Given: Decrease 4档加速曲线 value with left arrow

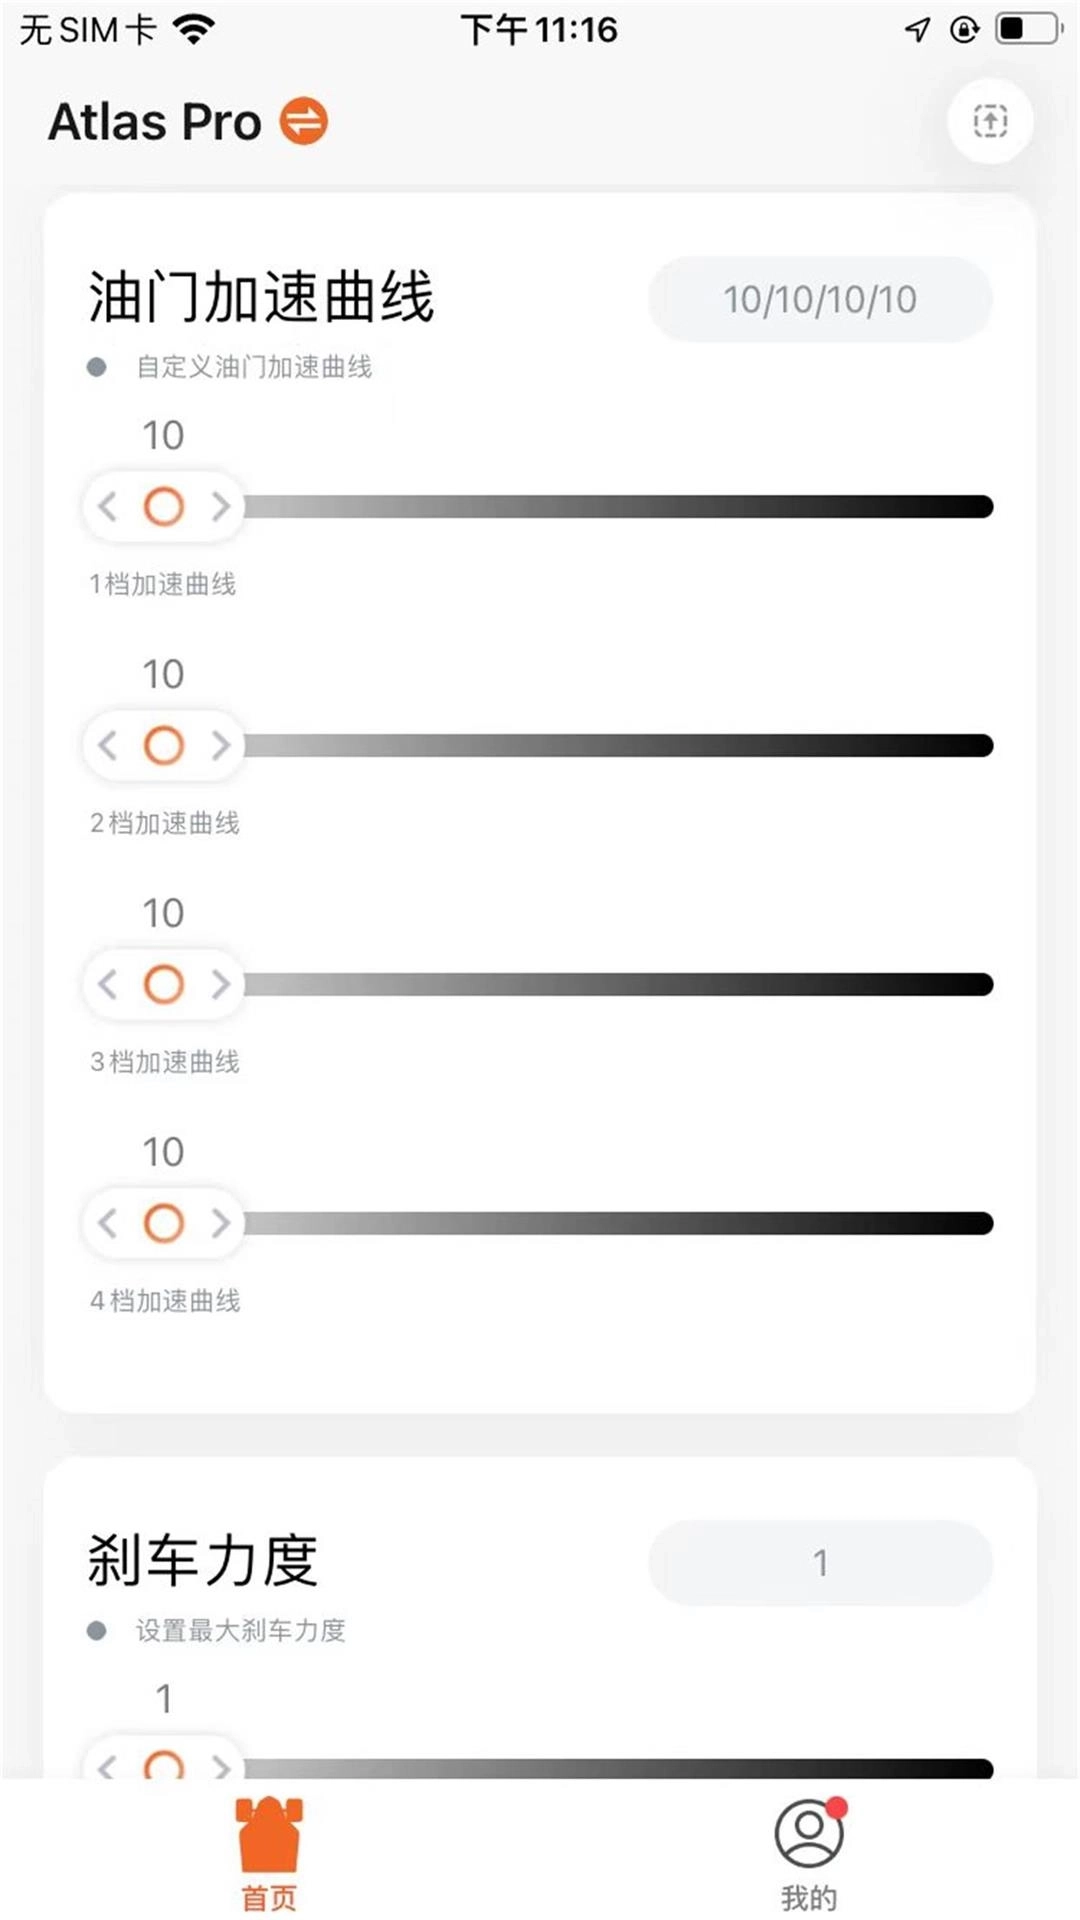Looking at the screenshot, I should (108, 1223).
